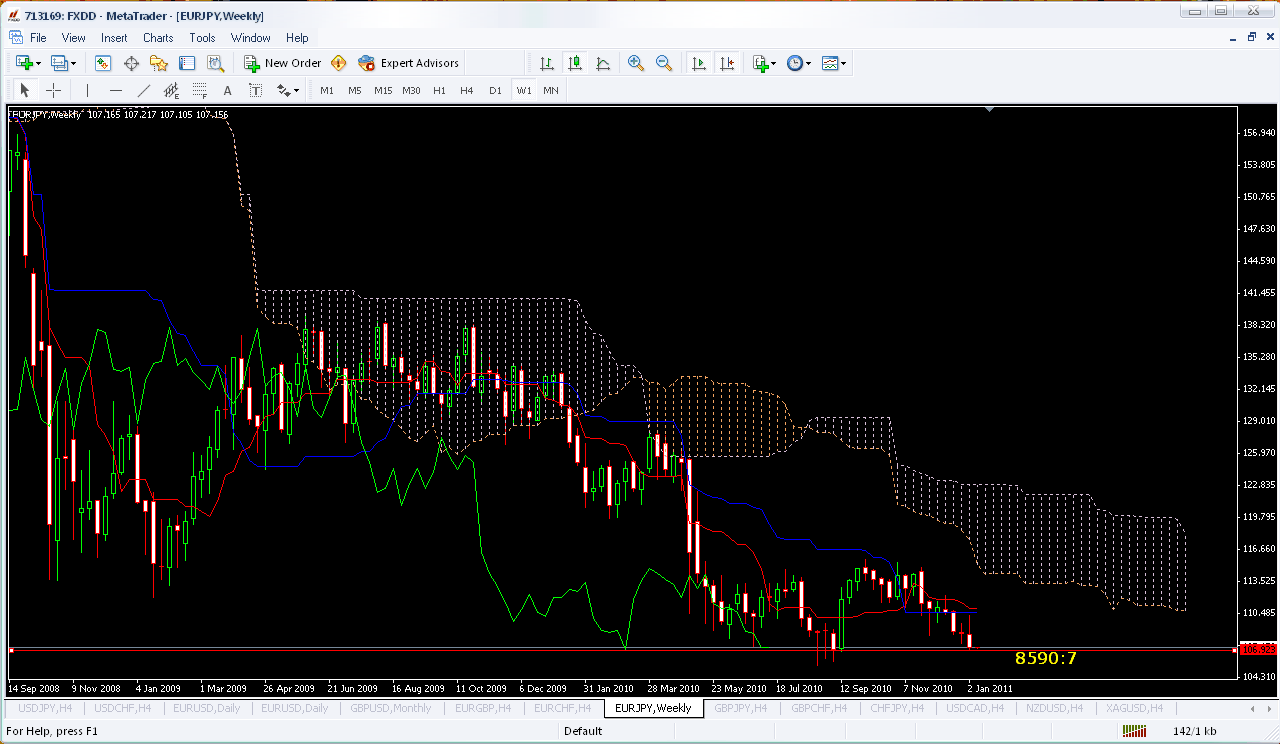Image resolution: width=1283 pixels, height=744 pixels.
Task: Open the Indicators list icon
Action: tap(760, 63)
